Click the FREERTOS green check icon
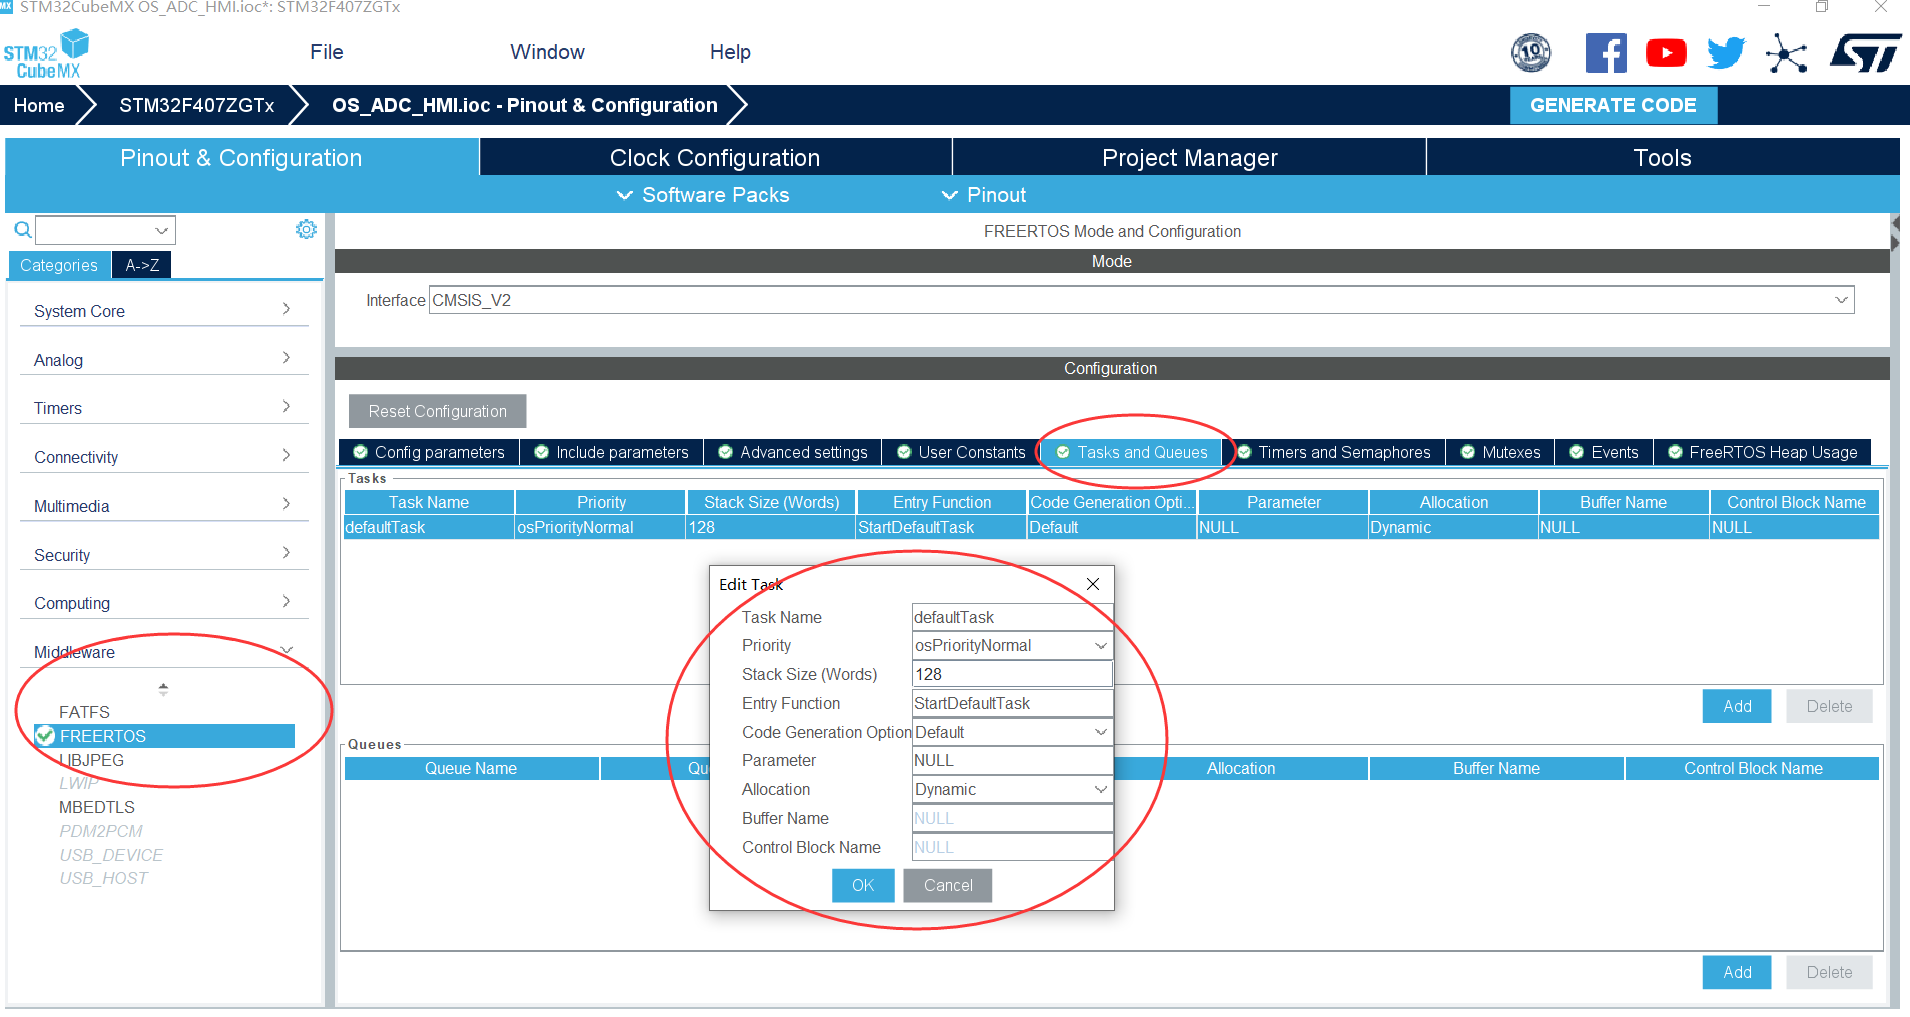 pos(45,736)
